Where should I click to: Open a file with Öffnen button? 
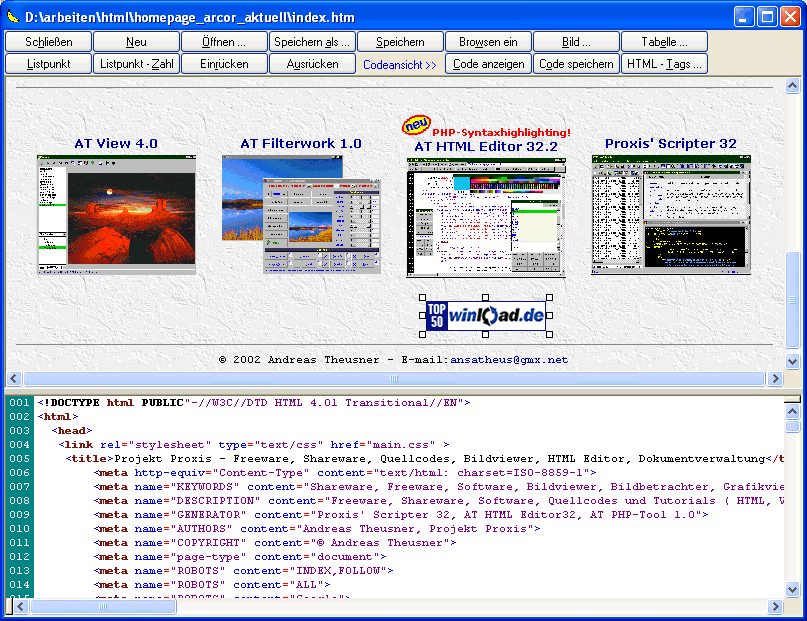coord(224,42)
